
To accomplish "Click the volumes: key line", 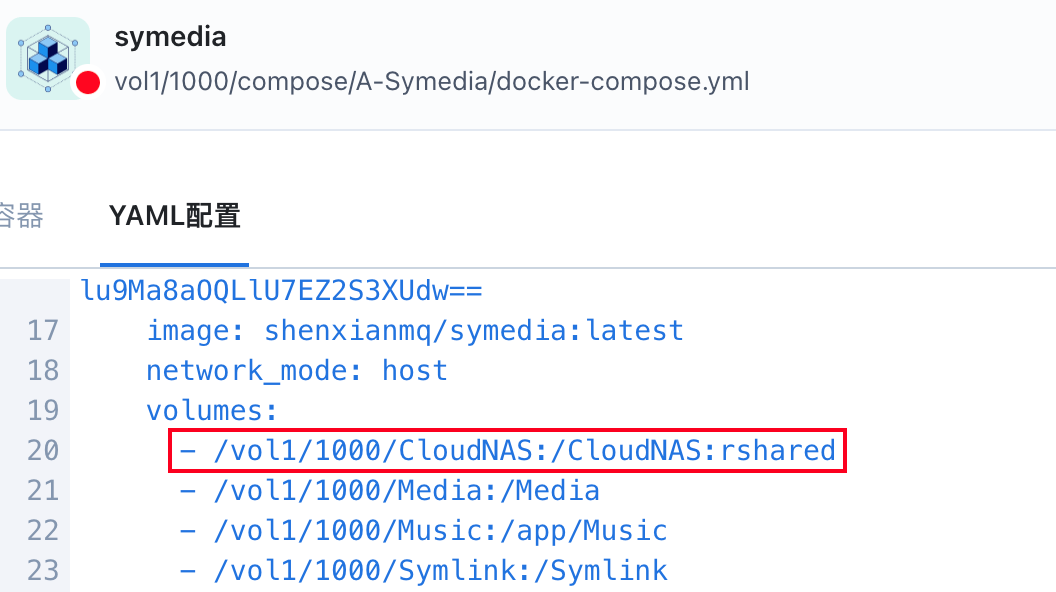I will pyautogui.click(x=212, y=411).
